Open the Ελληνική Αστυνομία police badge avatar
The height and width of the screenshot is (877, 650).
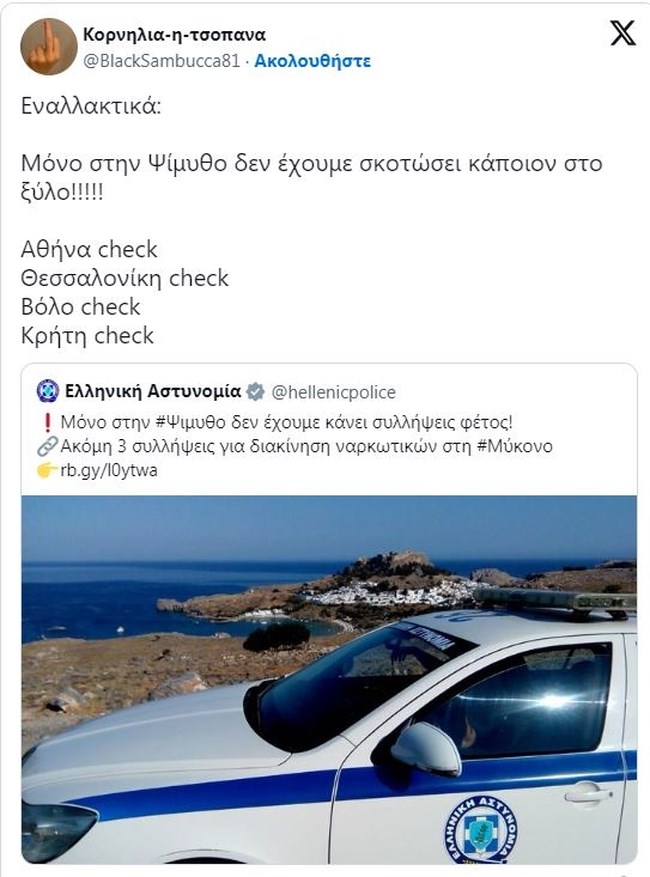(48, 390)
